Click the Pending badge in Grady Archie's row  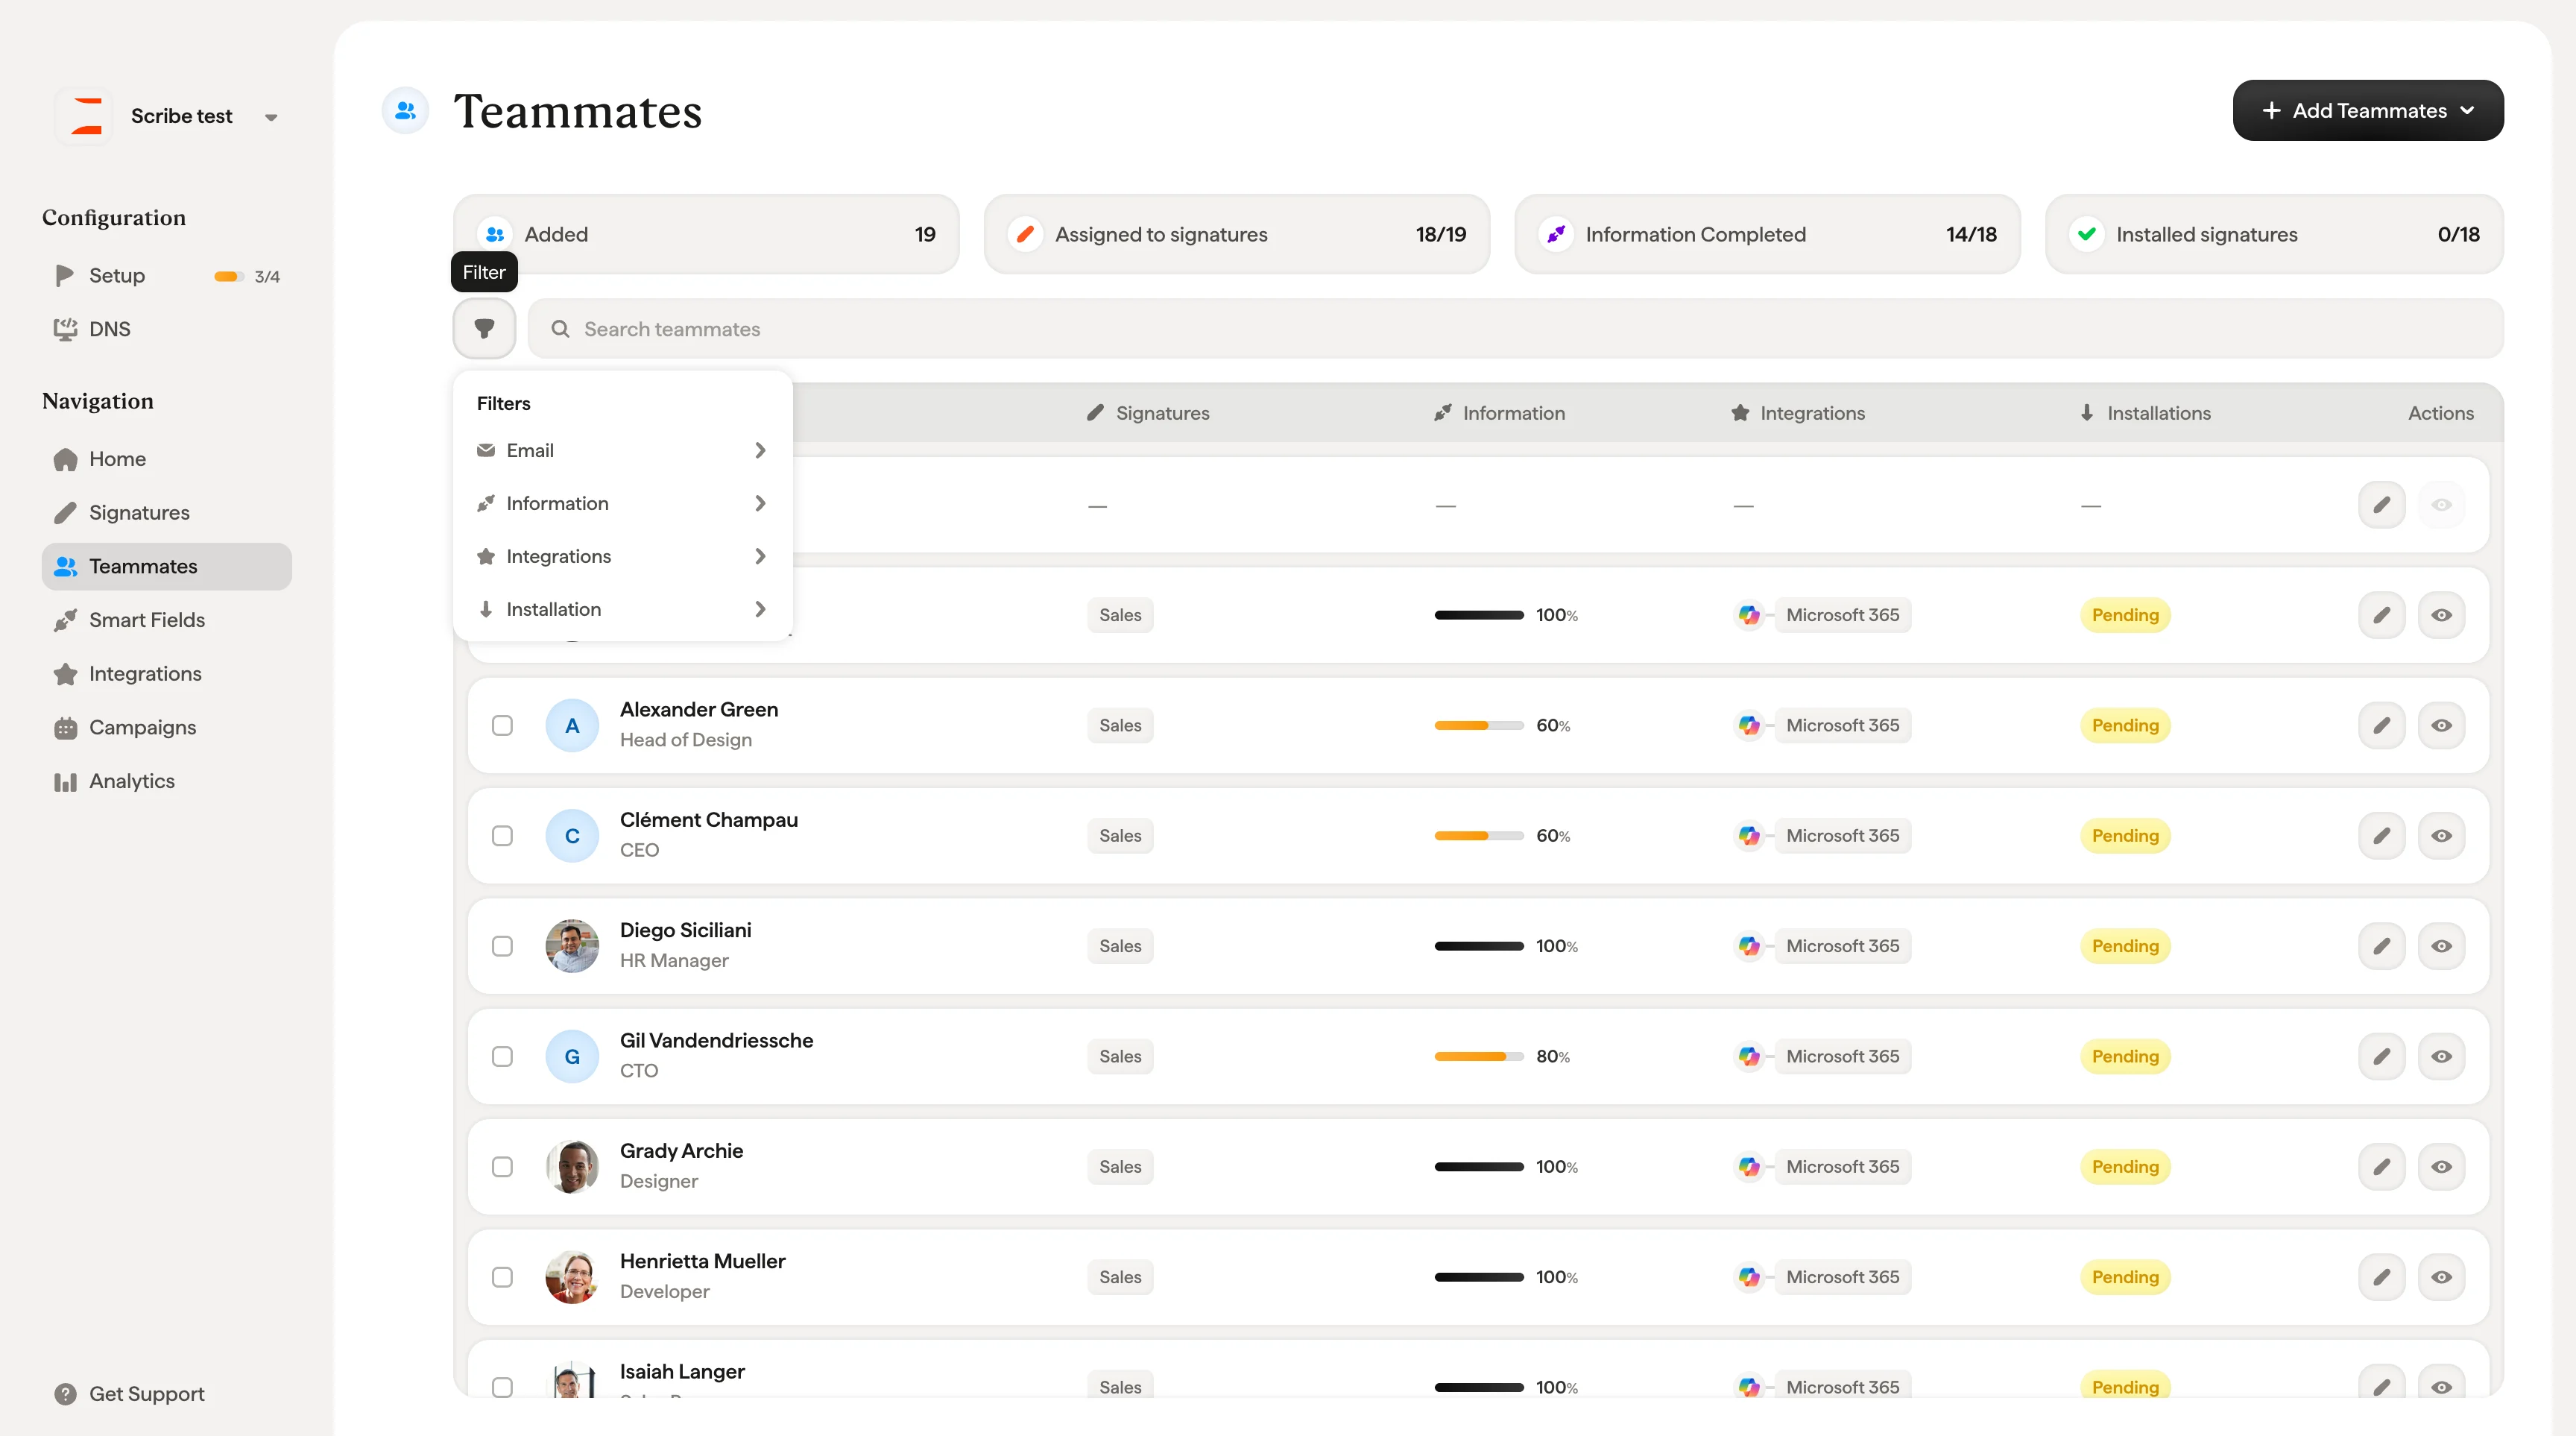2125,1166
